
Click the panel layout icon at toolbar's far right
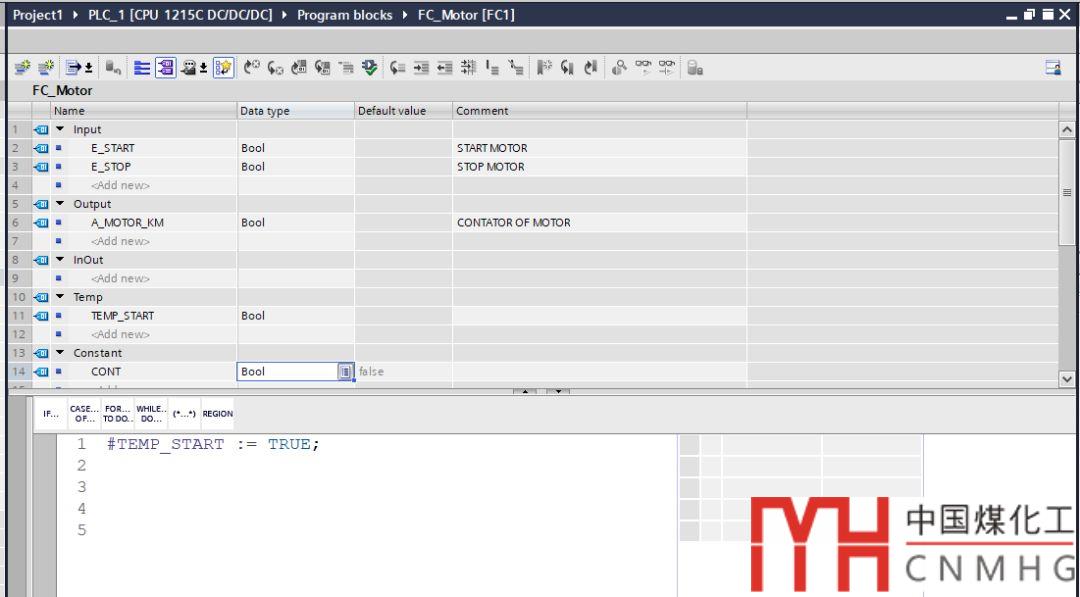point(1052,67)
